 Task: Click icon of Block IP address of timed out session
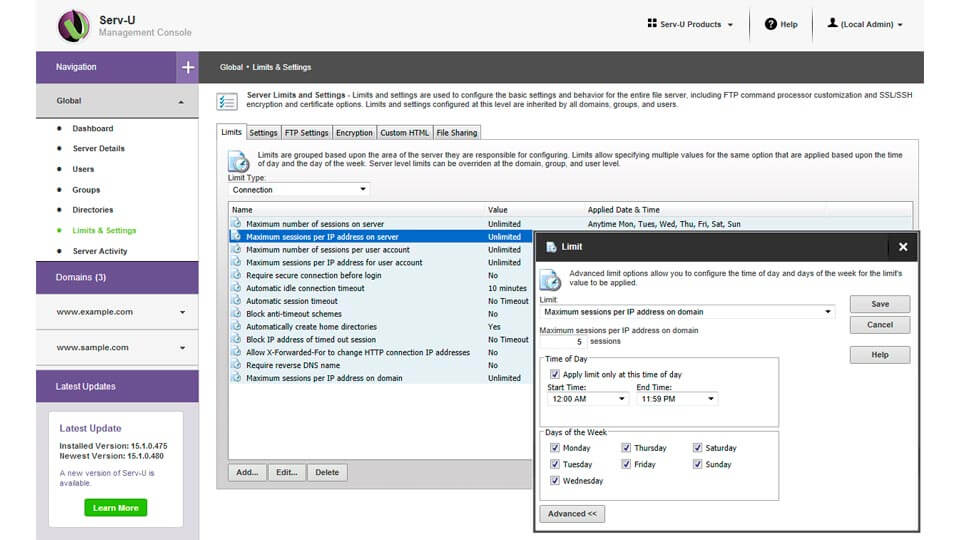point(236,339)
